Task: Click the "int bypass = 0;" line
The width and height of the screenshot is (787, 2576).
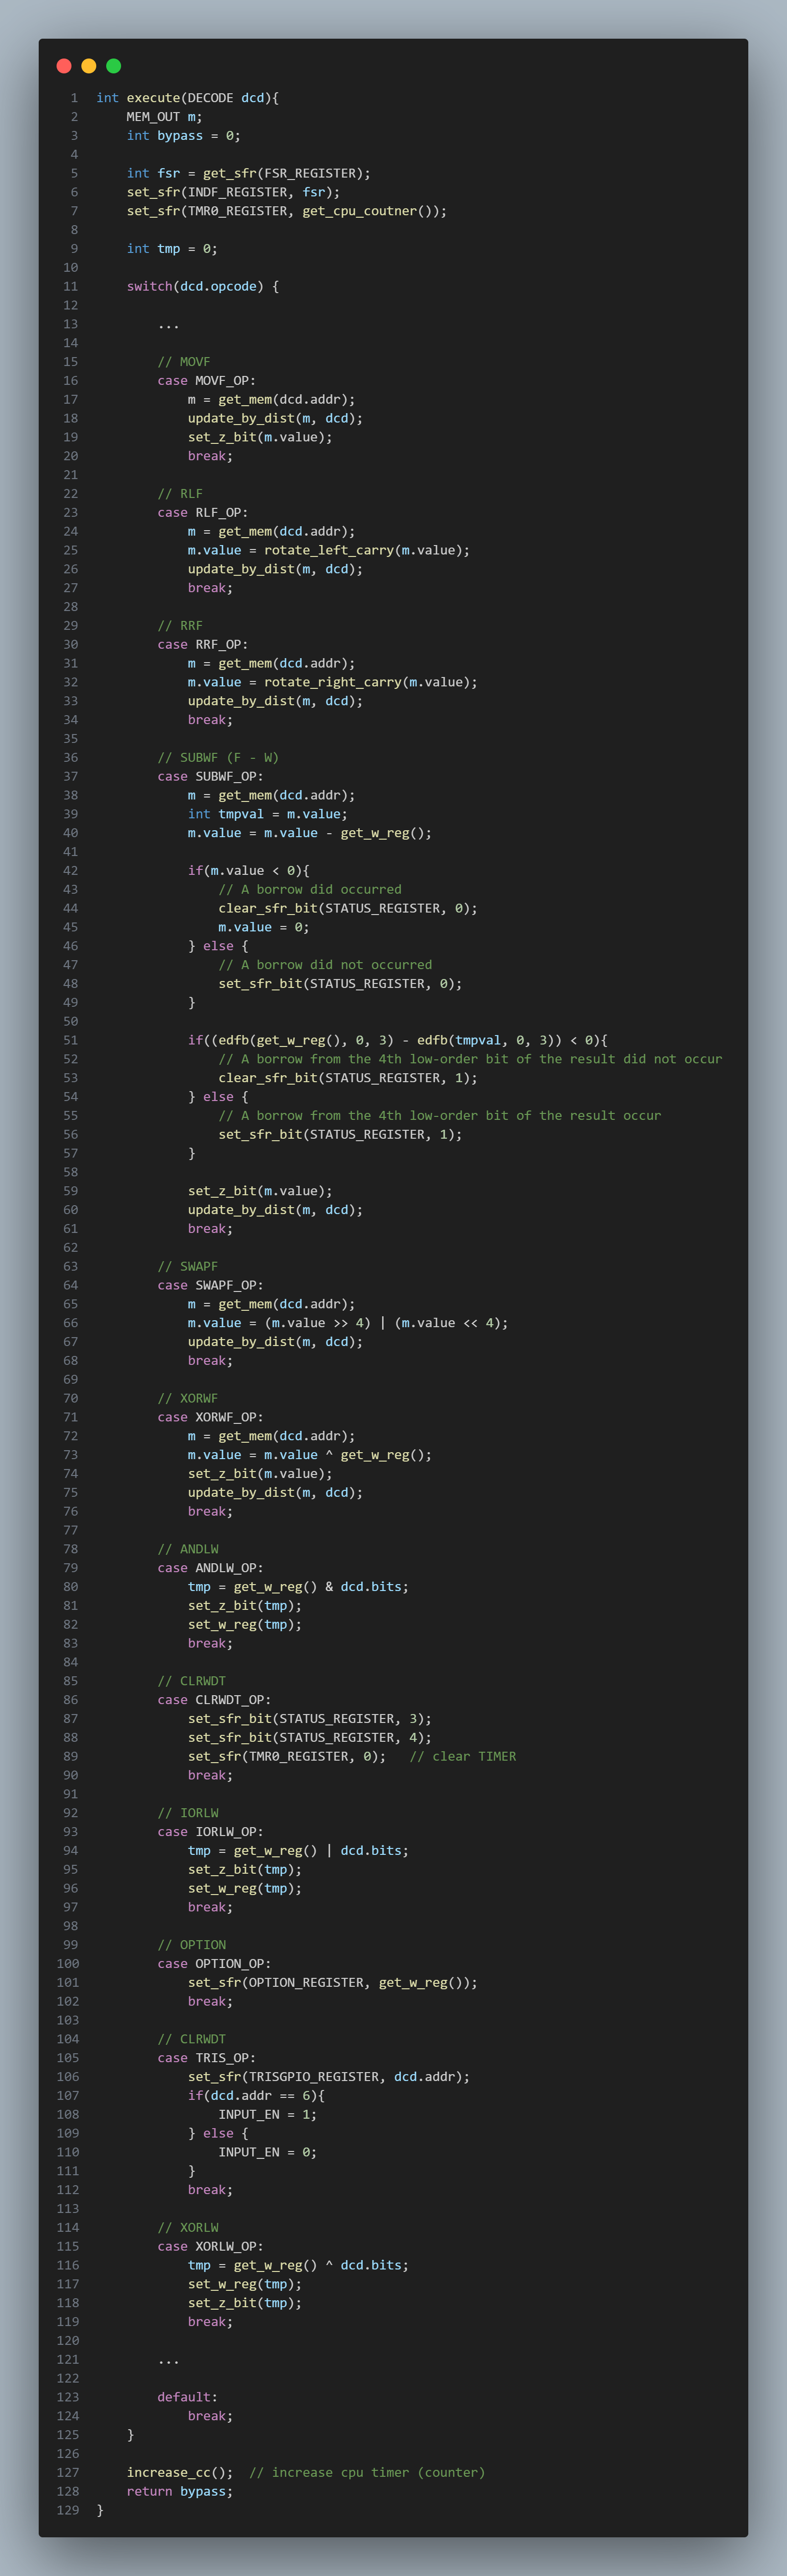Action: tap(184, 136)
